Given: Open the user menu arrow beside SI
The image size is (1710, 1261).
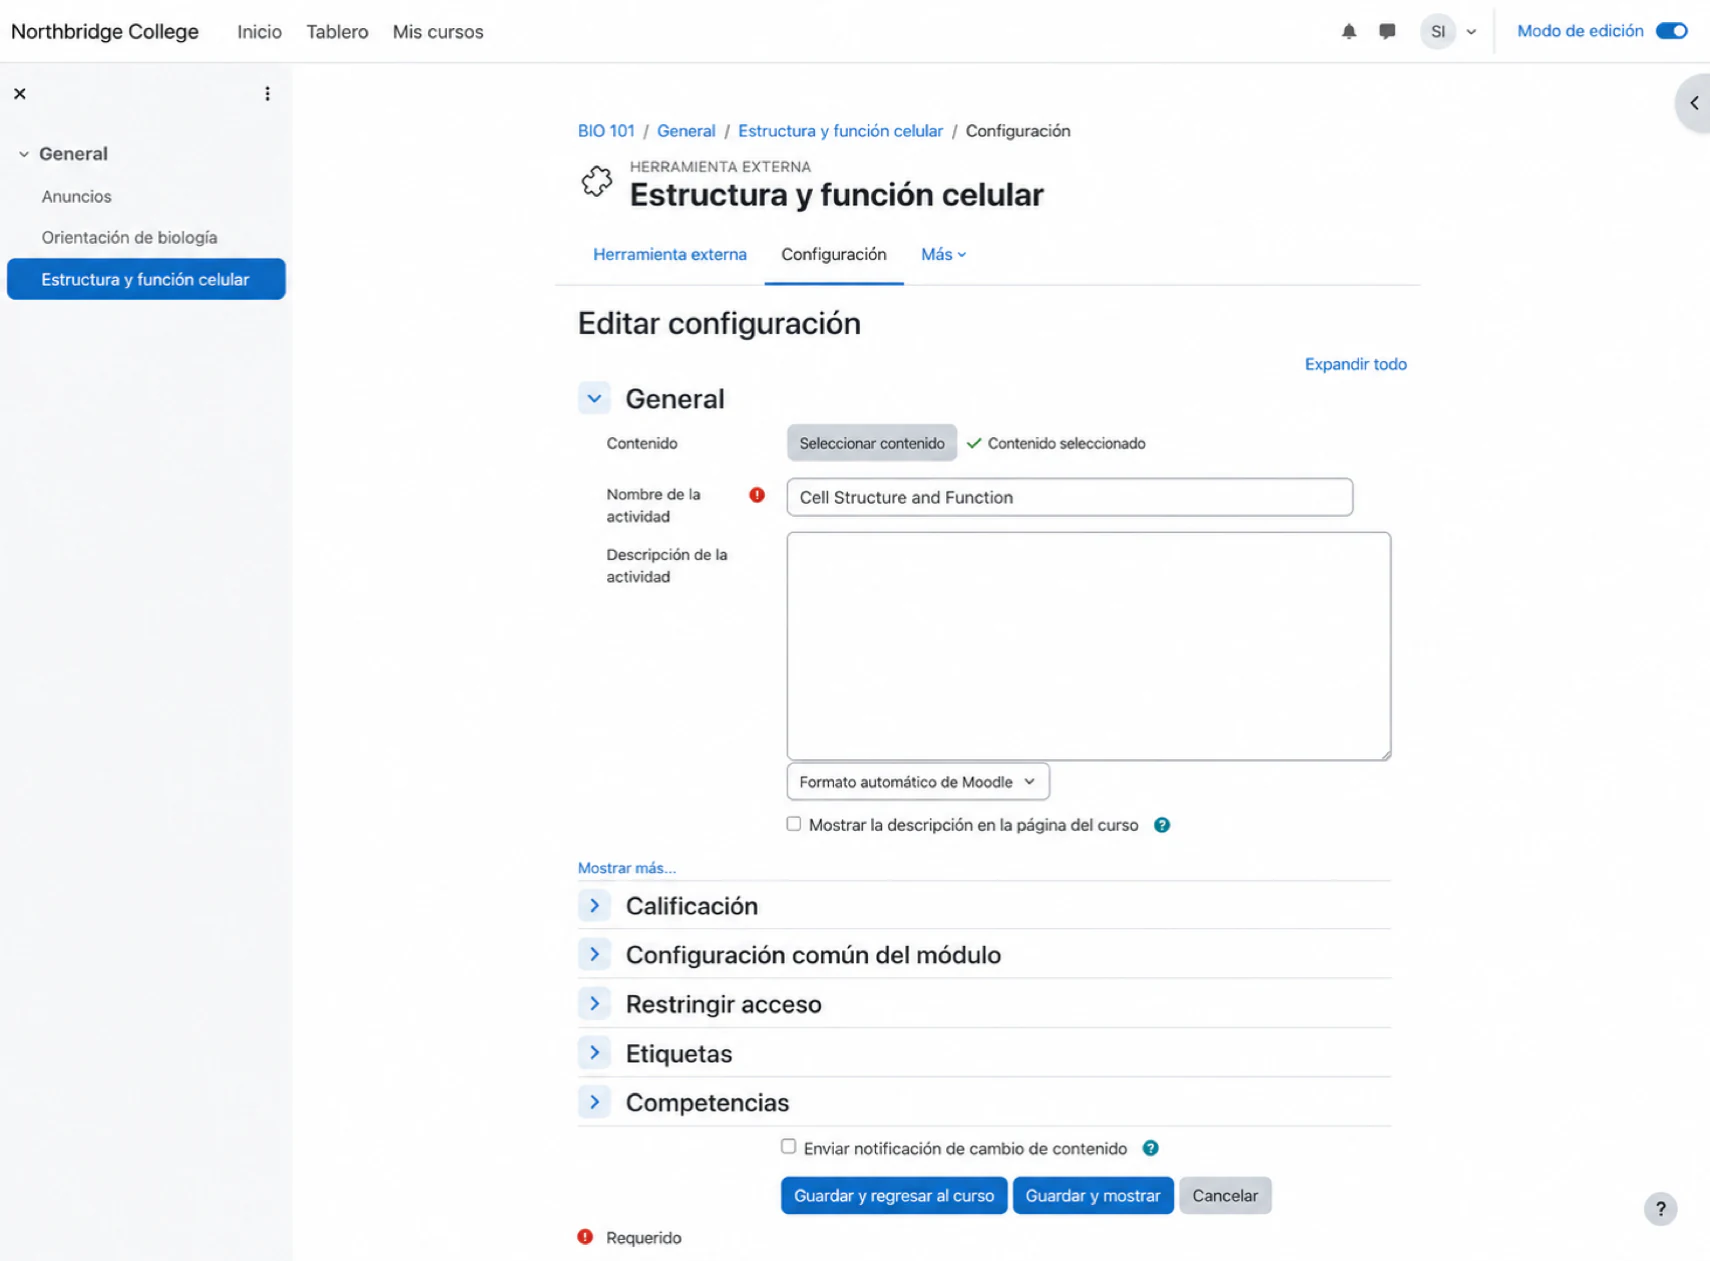Looking at the screenshot, I should pyautogui.click(x=1471, y=32).
